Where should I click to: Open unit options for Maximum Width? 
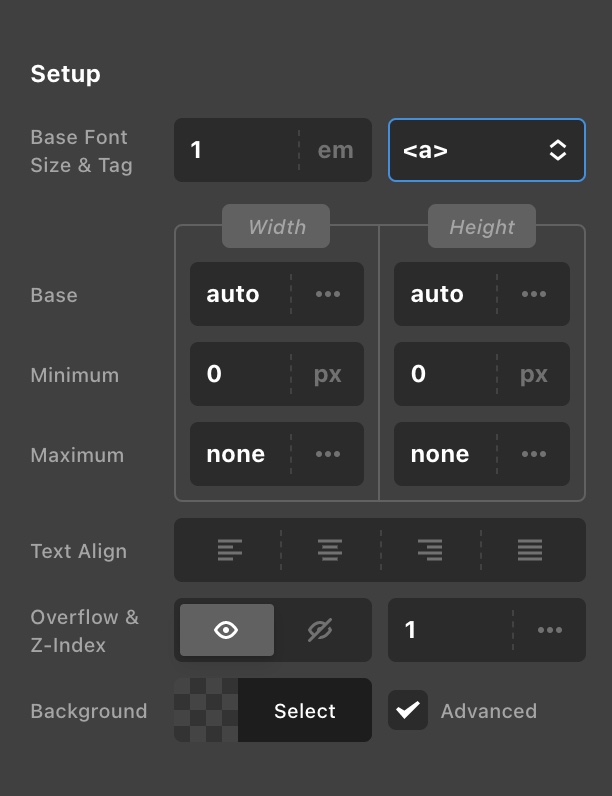pos(328,454)
